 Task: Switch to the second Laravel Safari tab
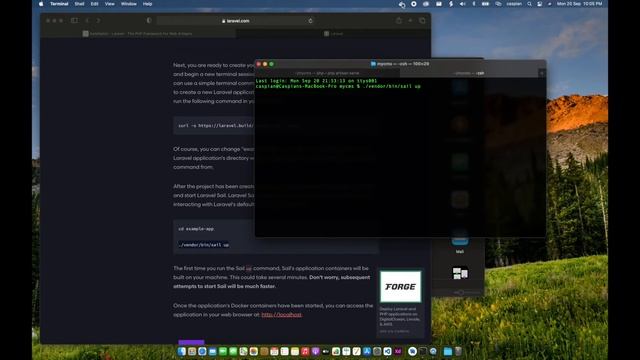333,33
